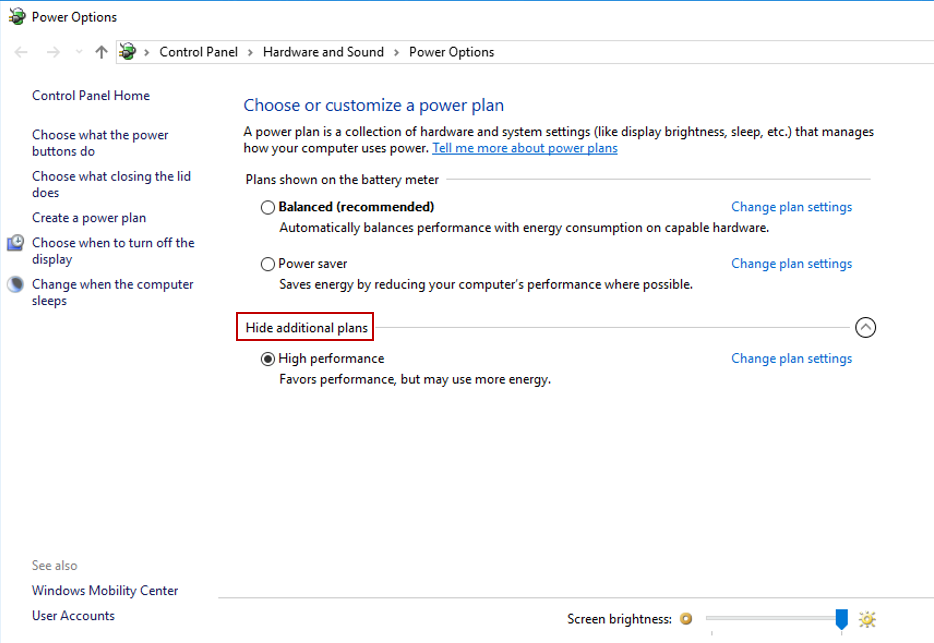
Task: Click the Up arrow in navigation bar
Action: point(100,51)
